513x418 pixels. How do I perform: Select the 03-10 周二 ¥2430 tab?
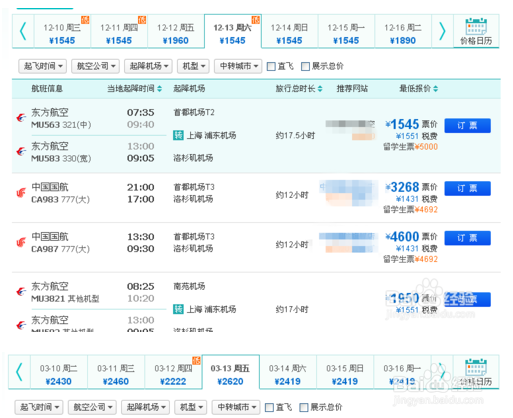59,372
